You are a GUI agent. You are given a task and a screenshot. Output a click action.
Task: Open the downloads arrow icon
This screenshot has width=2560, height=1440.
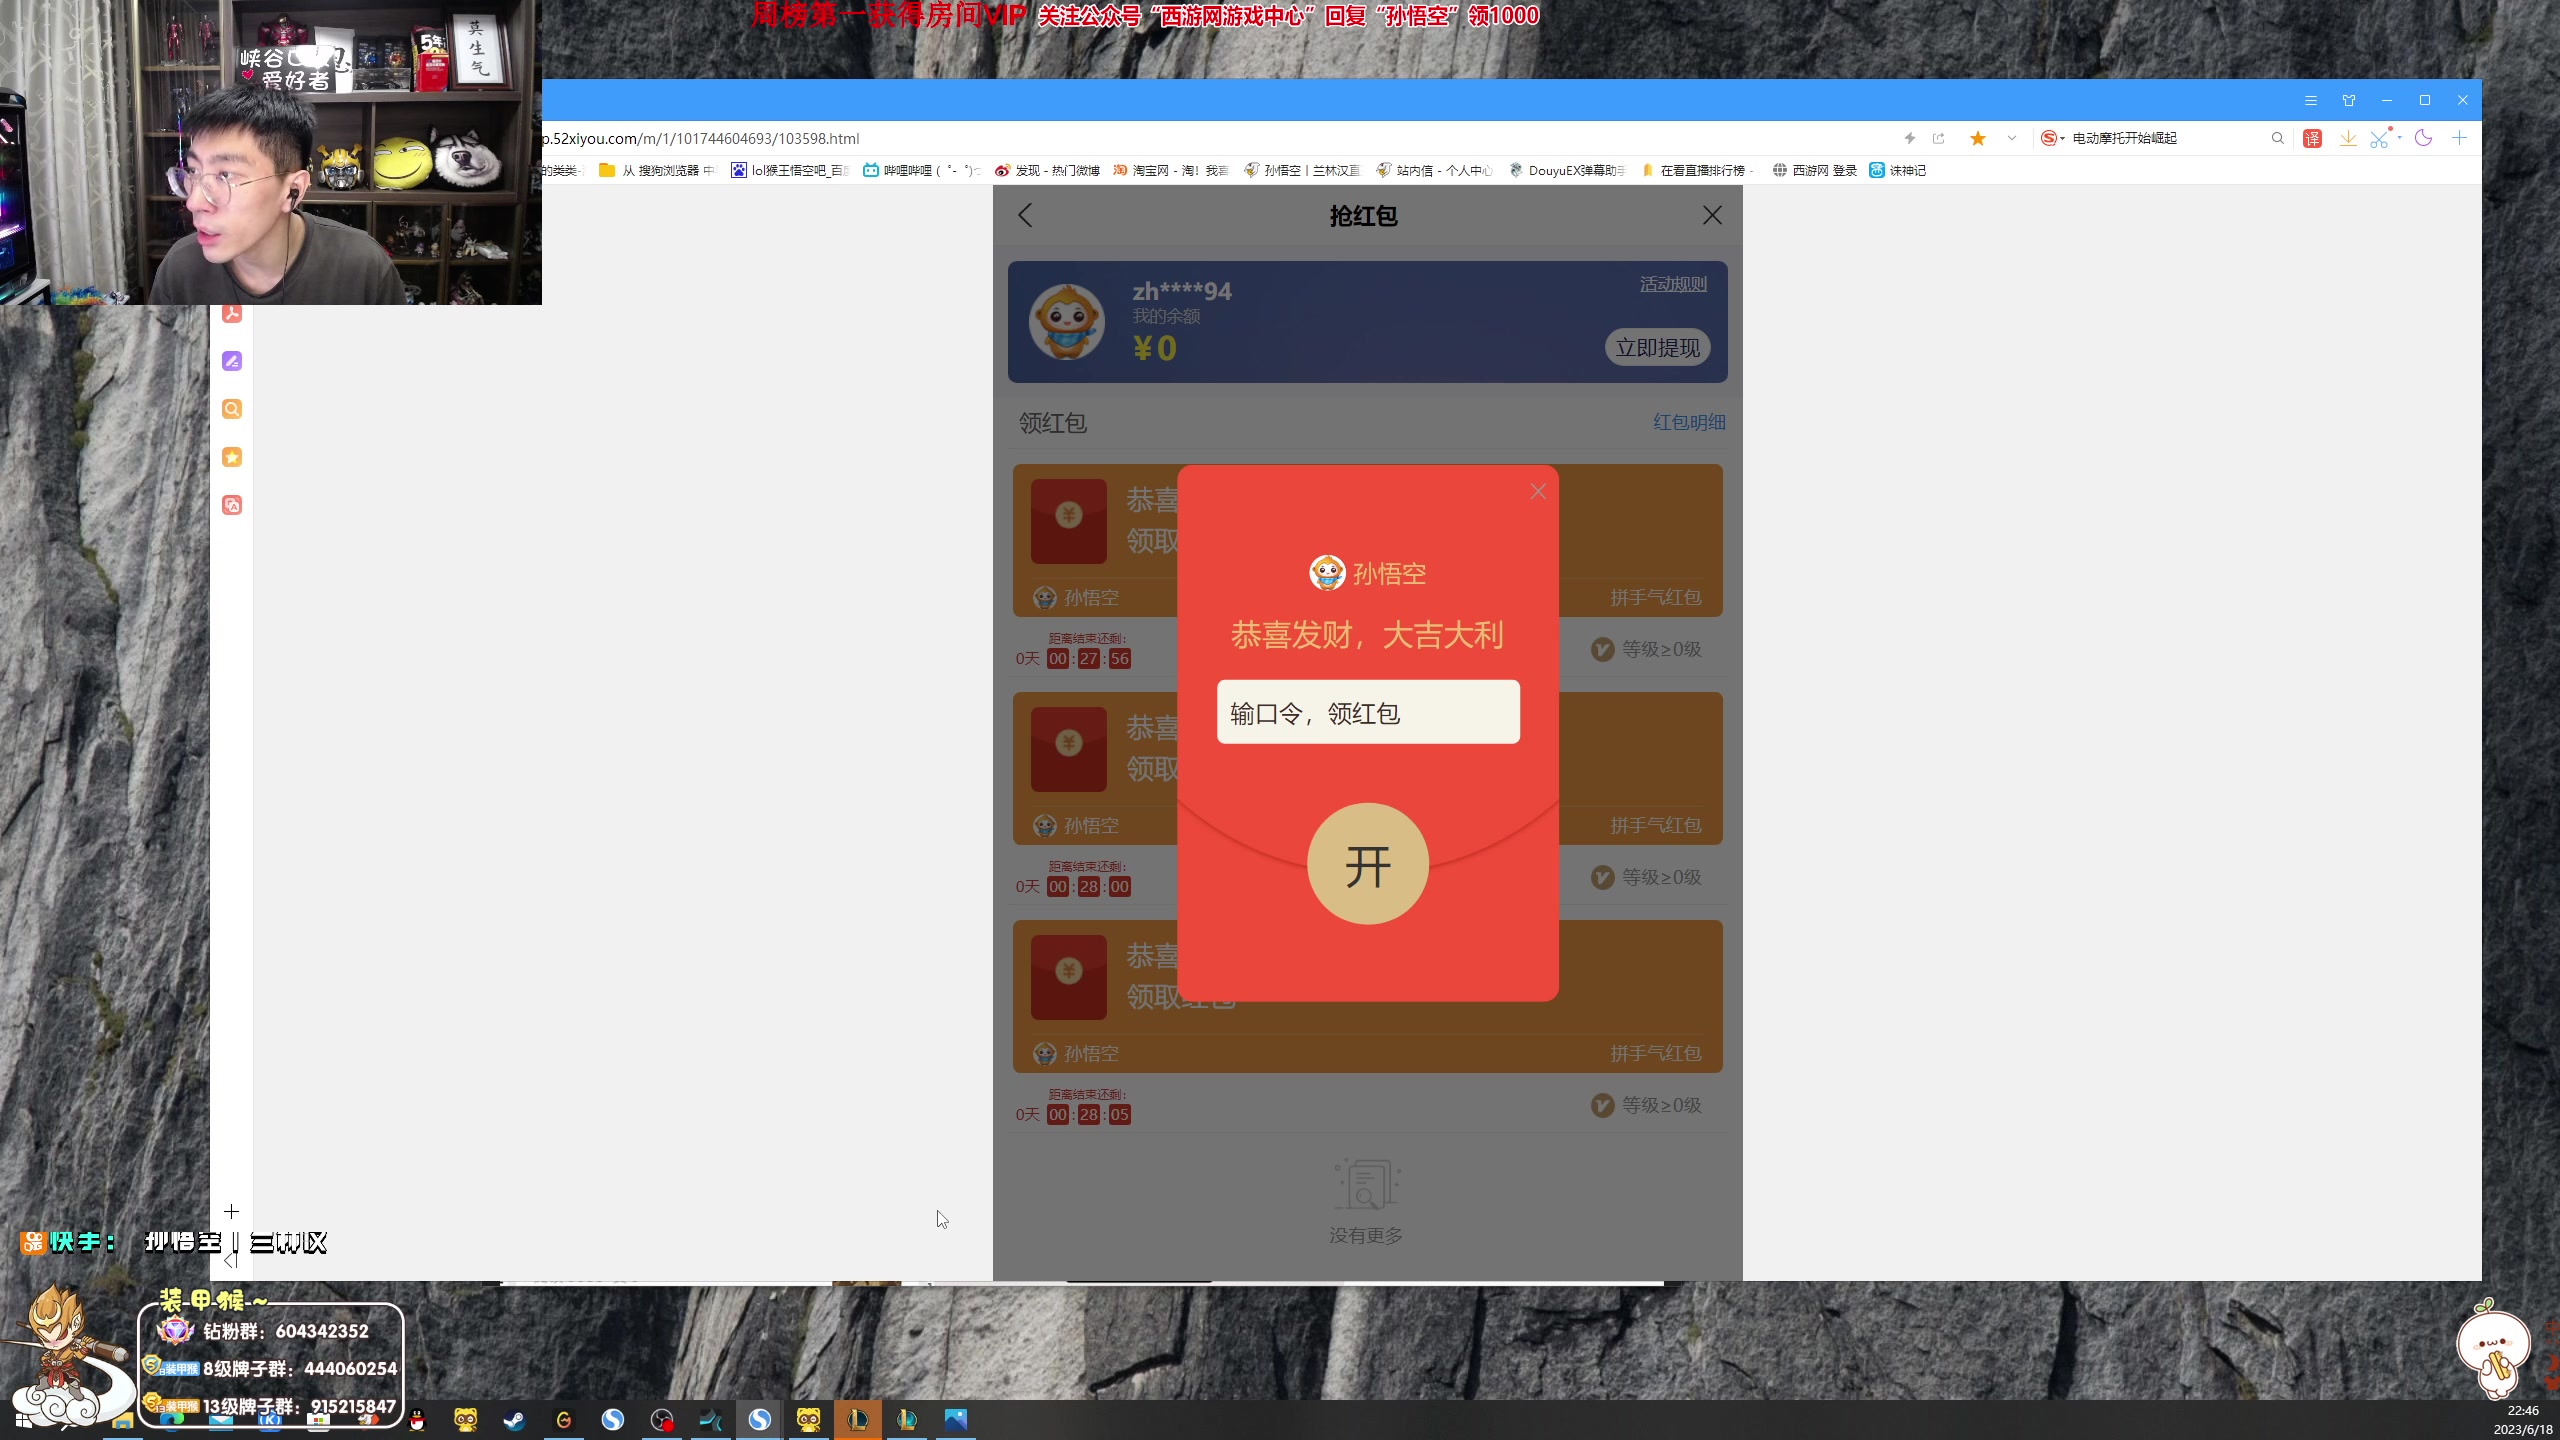(x=2347, y=139)
